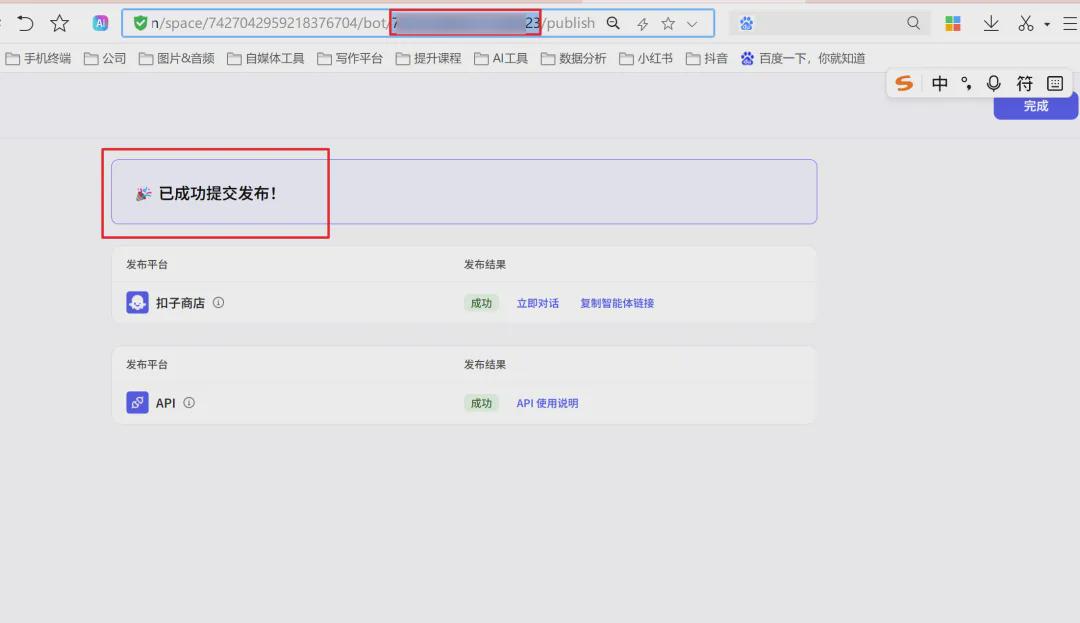The image size is (1080, 623).
Task: Open the AI工具 bookmarks folder
Action: coord(508,58)
